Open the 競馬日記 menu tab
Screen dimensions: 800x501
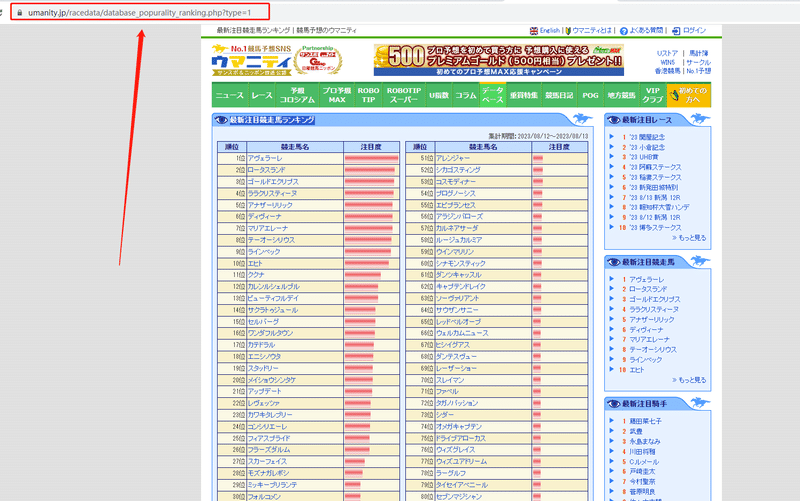click(x=559, y=95)
